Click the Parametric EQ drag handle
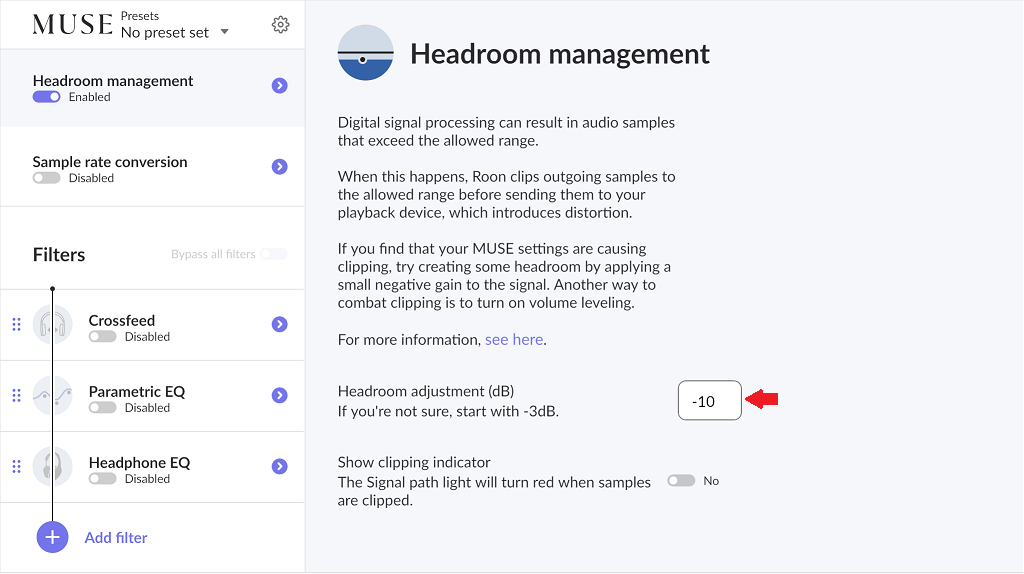This screenshot has height=574, width=1024. tap(16, 395)
